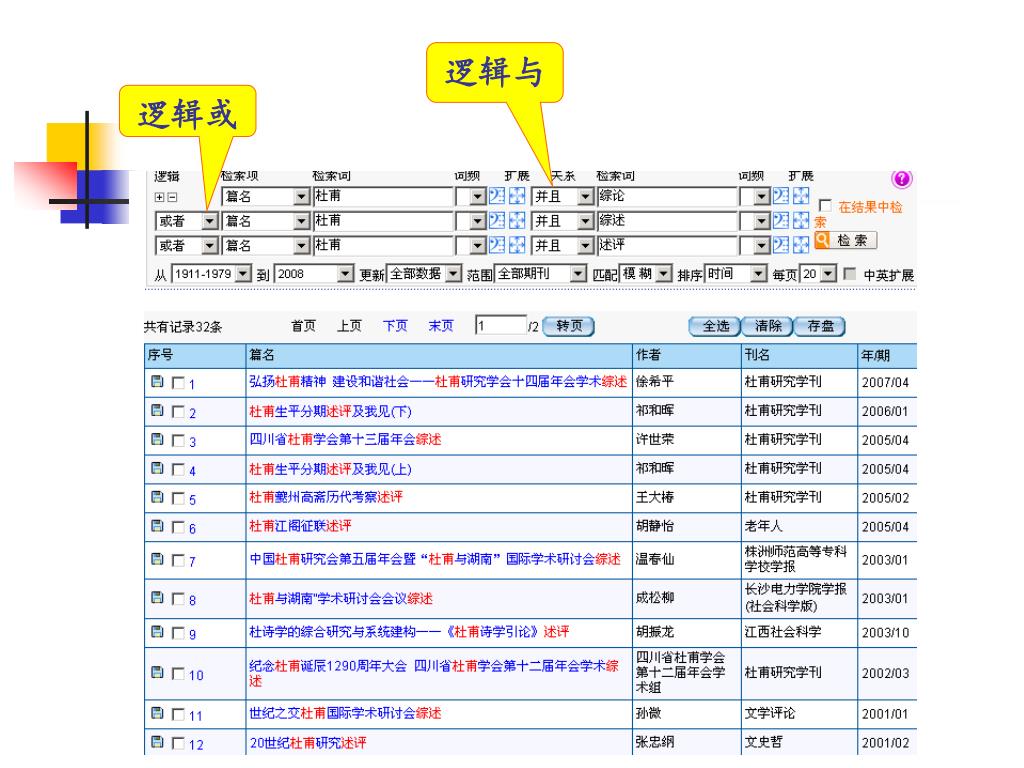Go to next page via 下页

click(x=395, y=326)
